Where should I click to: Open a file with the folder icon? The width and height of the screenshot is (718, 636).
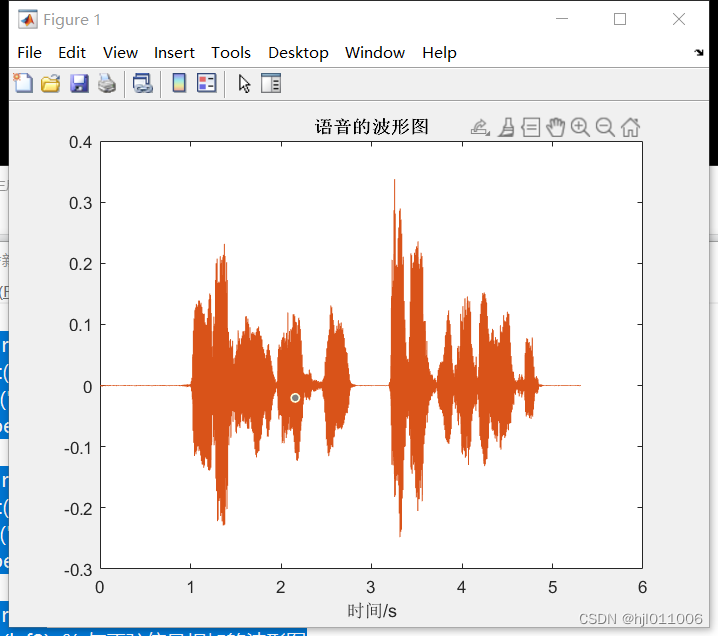point(50,84)
